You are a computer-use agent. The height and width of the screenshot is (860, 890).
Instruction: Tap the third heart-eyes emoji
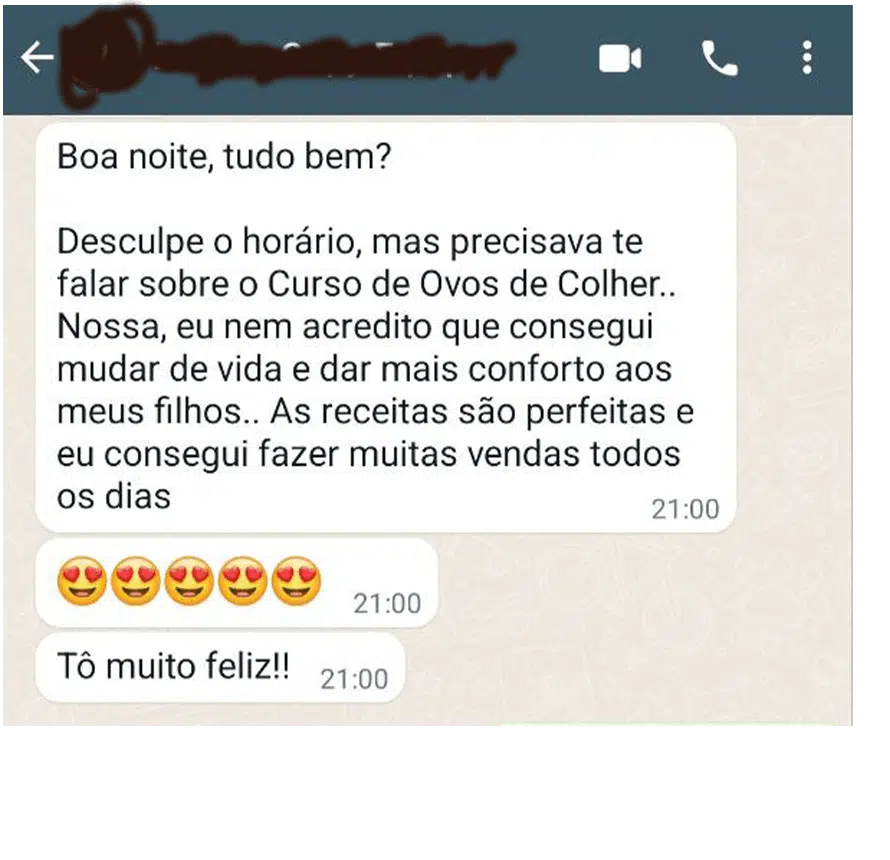tap(189, 581)
